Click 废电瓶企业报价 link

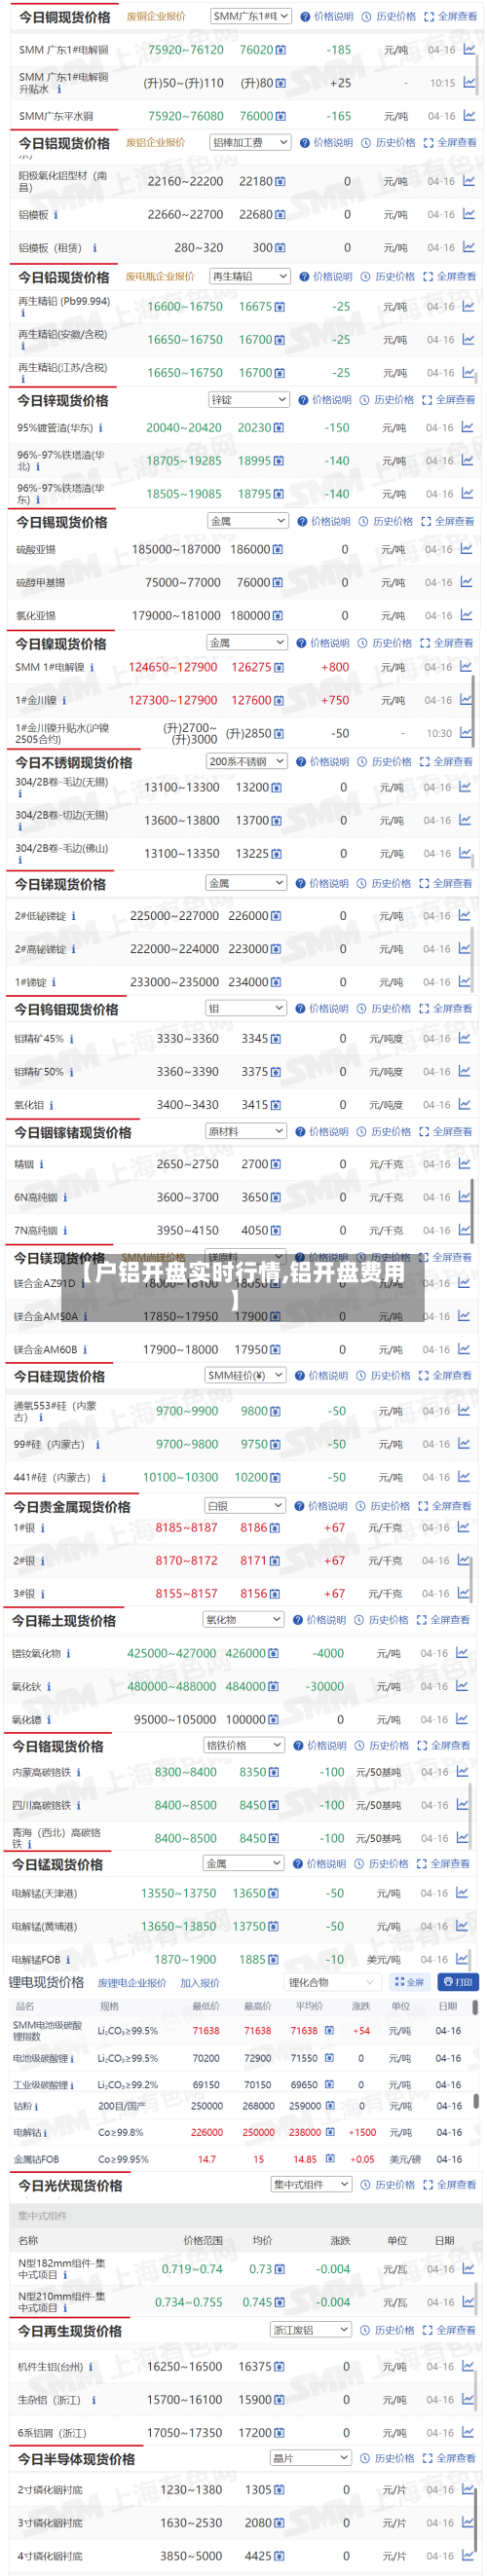click(x=160, y=276)
